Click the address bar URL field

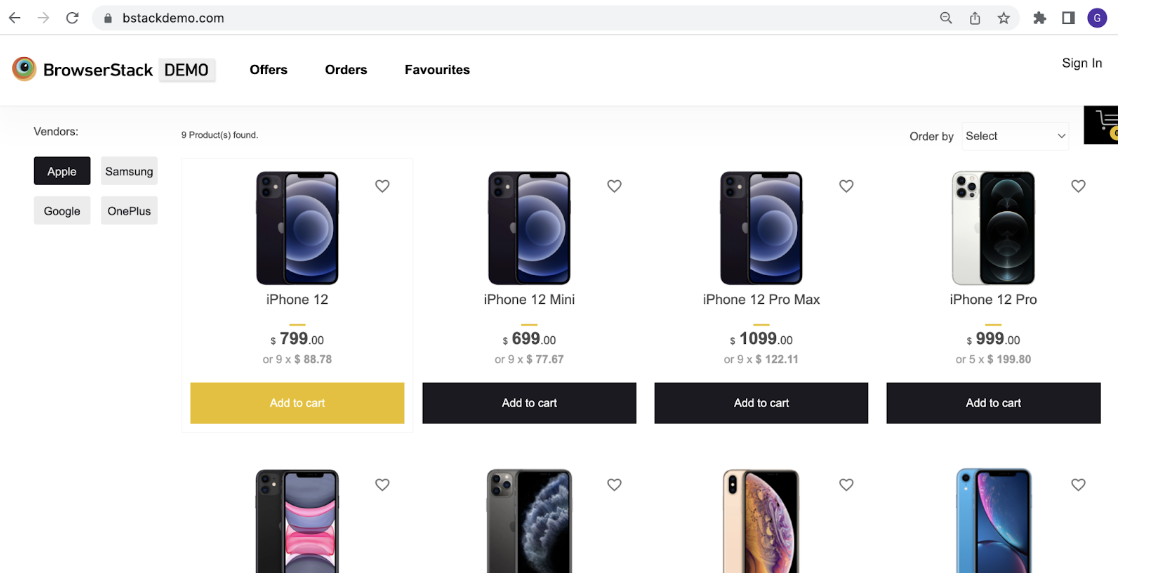(500, 18)
